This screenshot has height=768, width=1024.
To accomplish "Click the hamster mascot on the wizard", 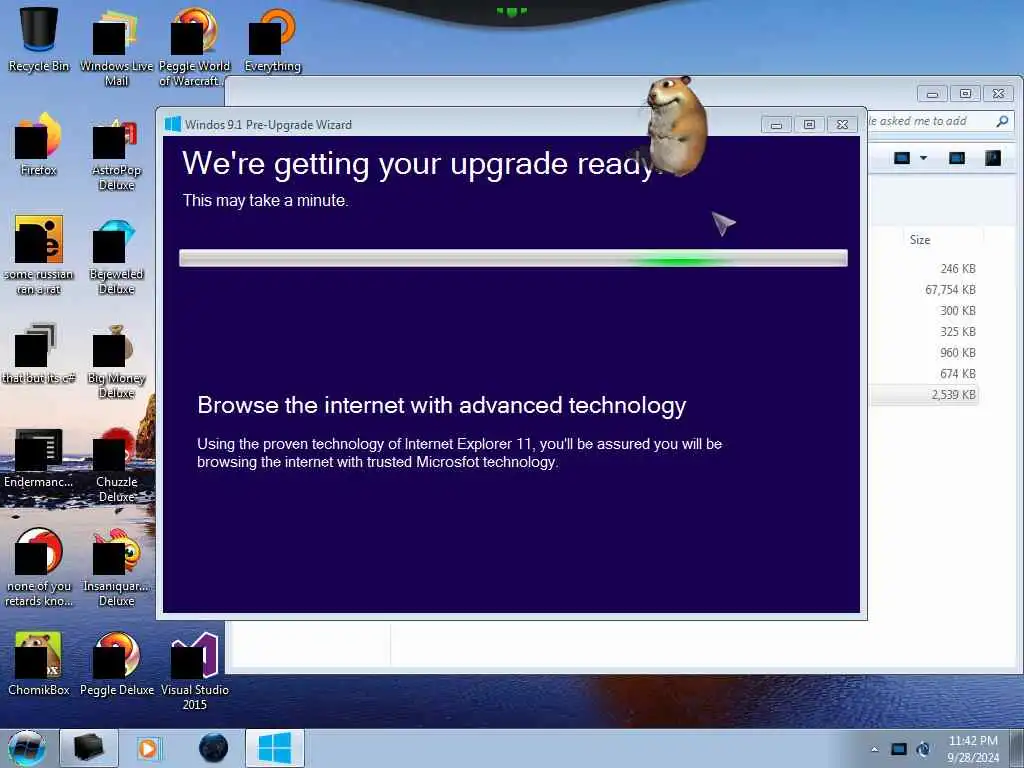I will point(677,125).
